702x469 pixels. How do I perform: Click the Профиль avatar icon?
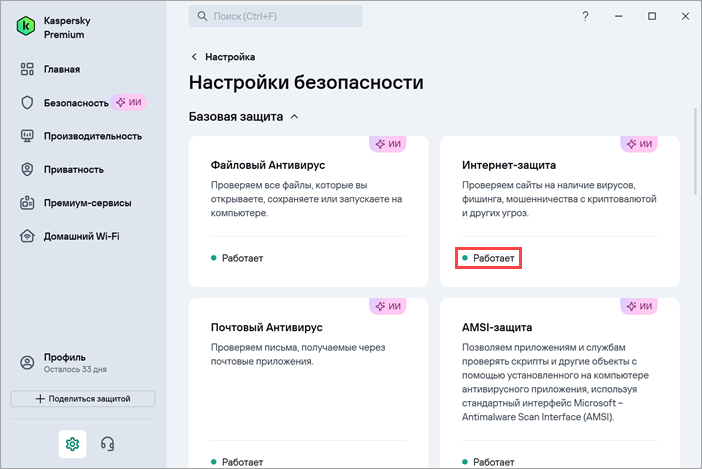click(27, 362)
